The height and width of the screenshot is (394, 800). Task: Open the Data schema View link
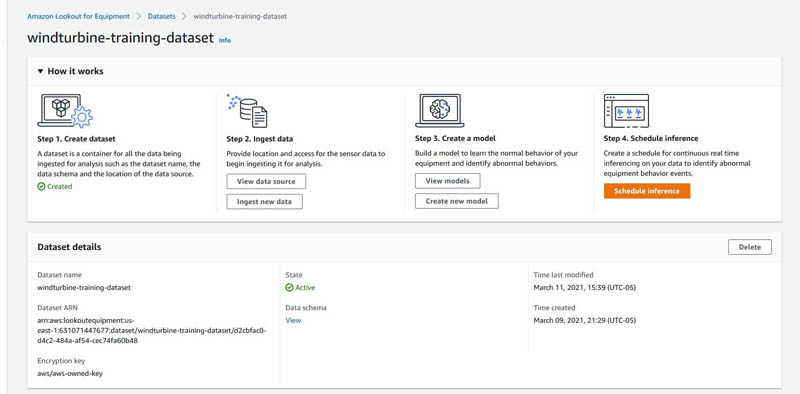coord(293,321)
